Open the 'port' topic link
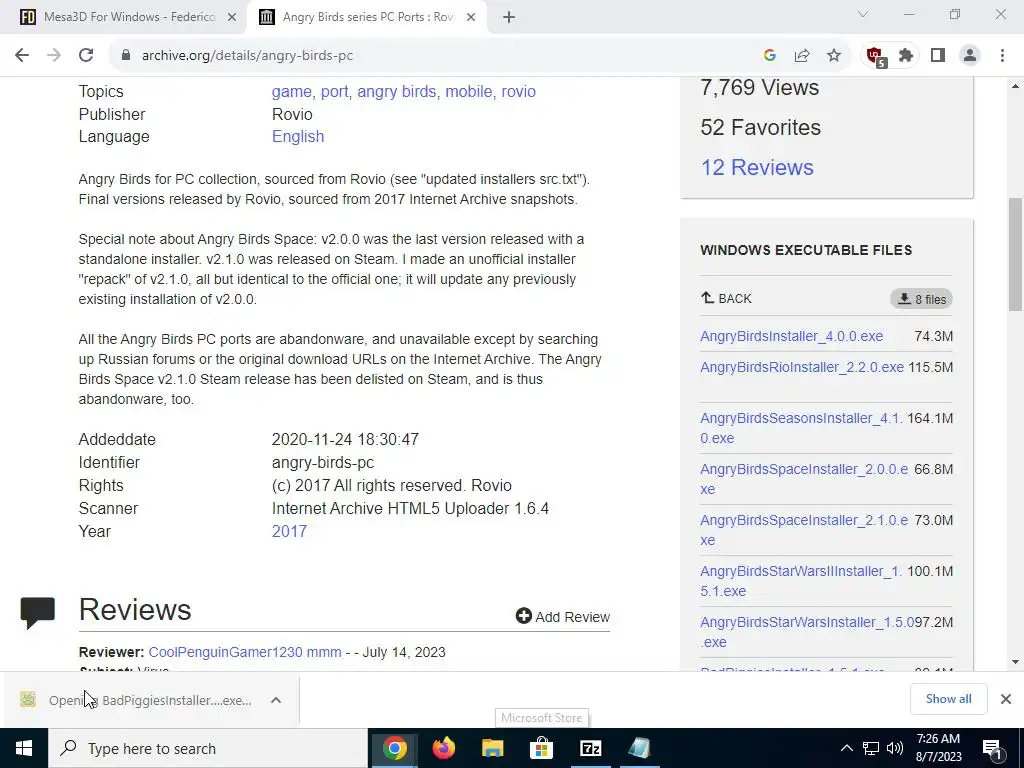 point(334,91)
